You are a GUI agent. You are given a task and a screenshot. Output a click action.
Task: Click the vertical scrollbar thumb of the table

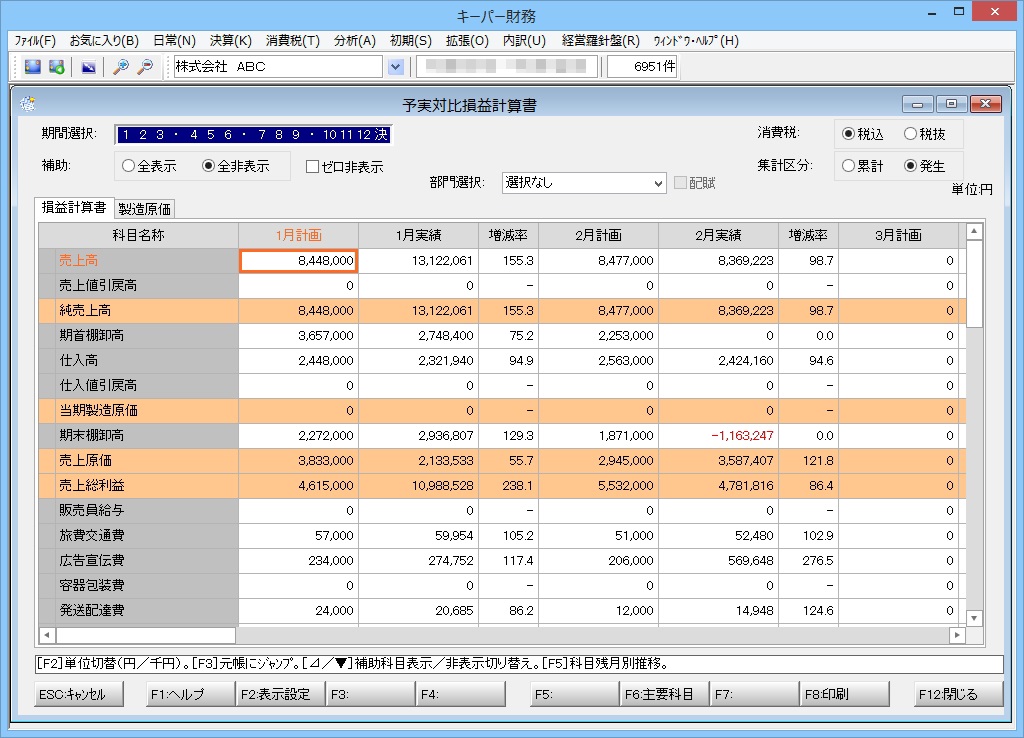[974, 283]
